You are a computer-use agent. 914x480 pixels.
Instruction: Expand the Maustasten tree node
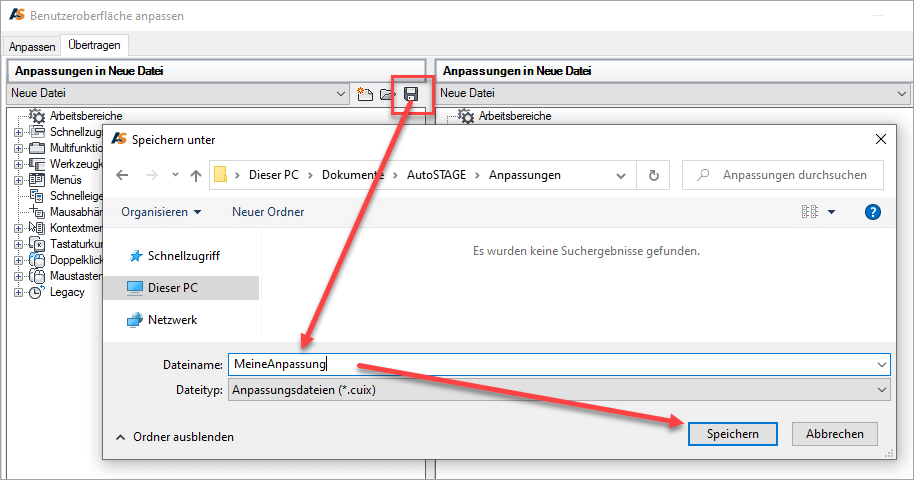click(x=19, y=276)
